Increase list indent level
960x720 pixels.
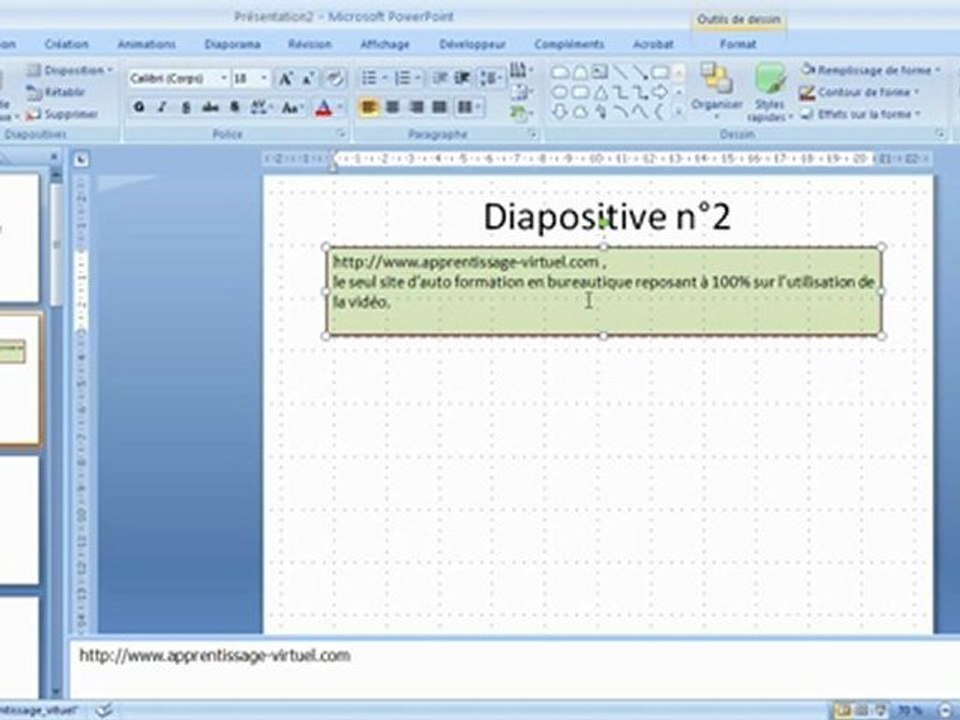tap(463, 78)
